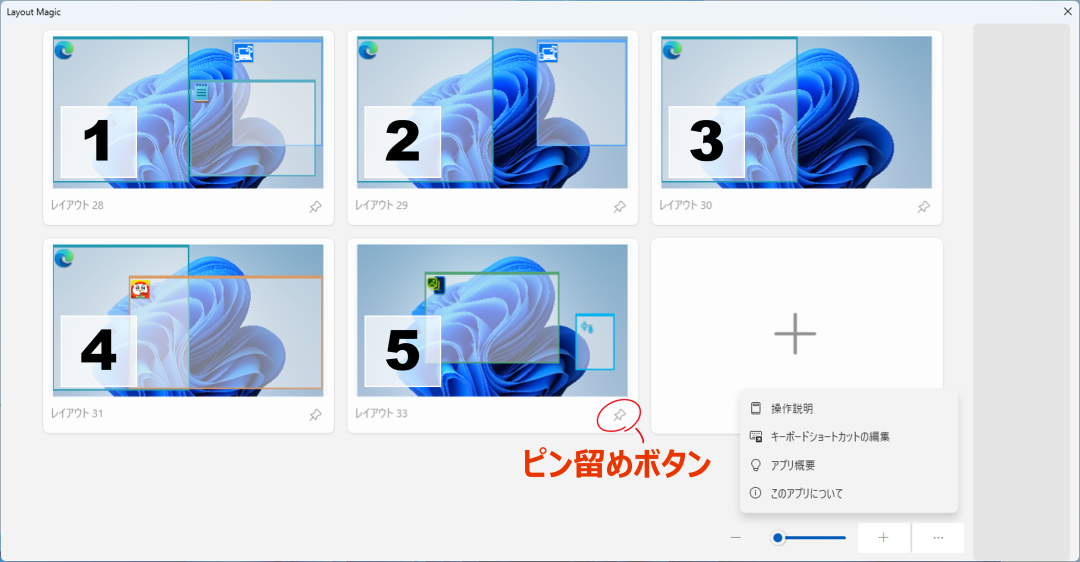
Task: Pin the レイアウト 30 card
Action: 924,207
